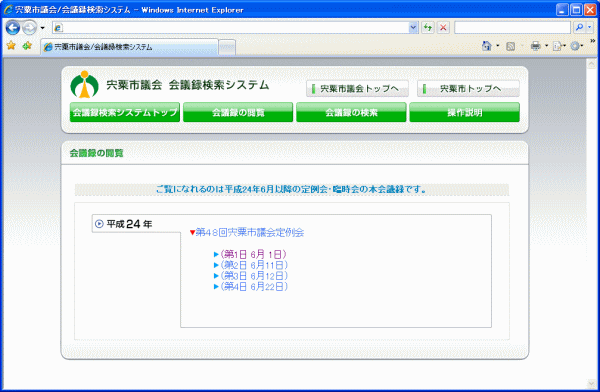600x392 pixels.
Task: Click the ご覧になれるのは平成24年6月以降 notice text
Action: tap(292, 189)
